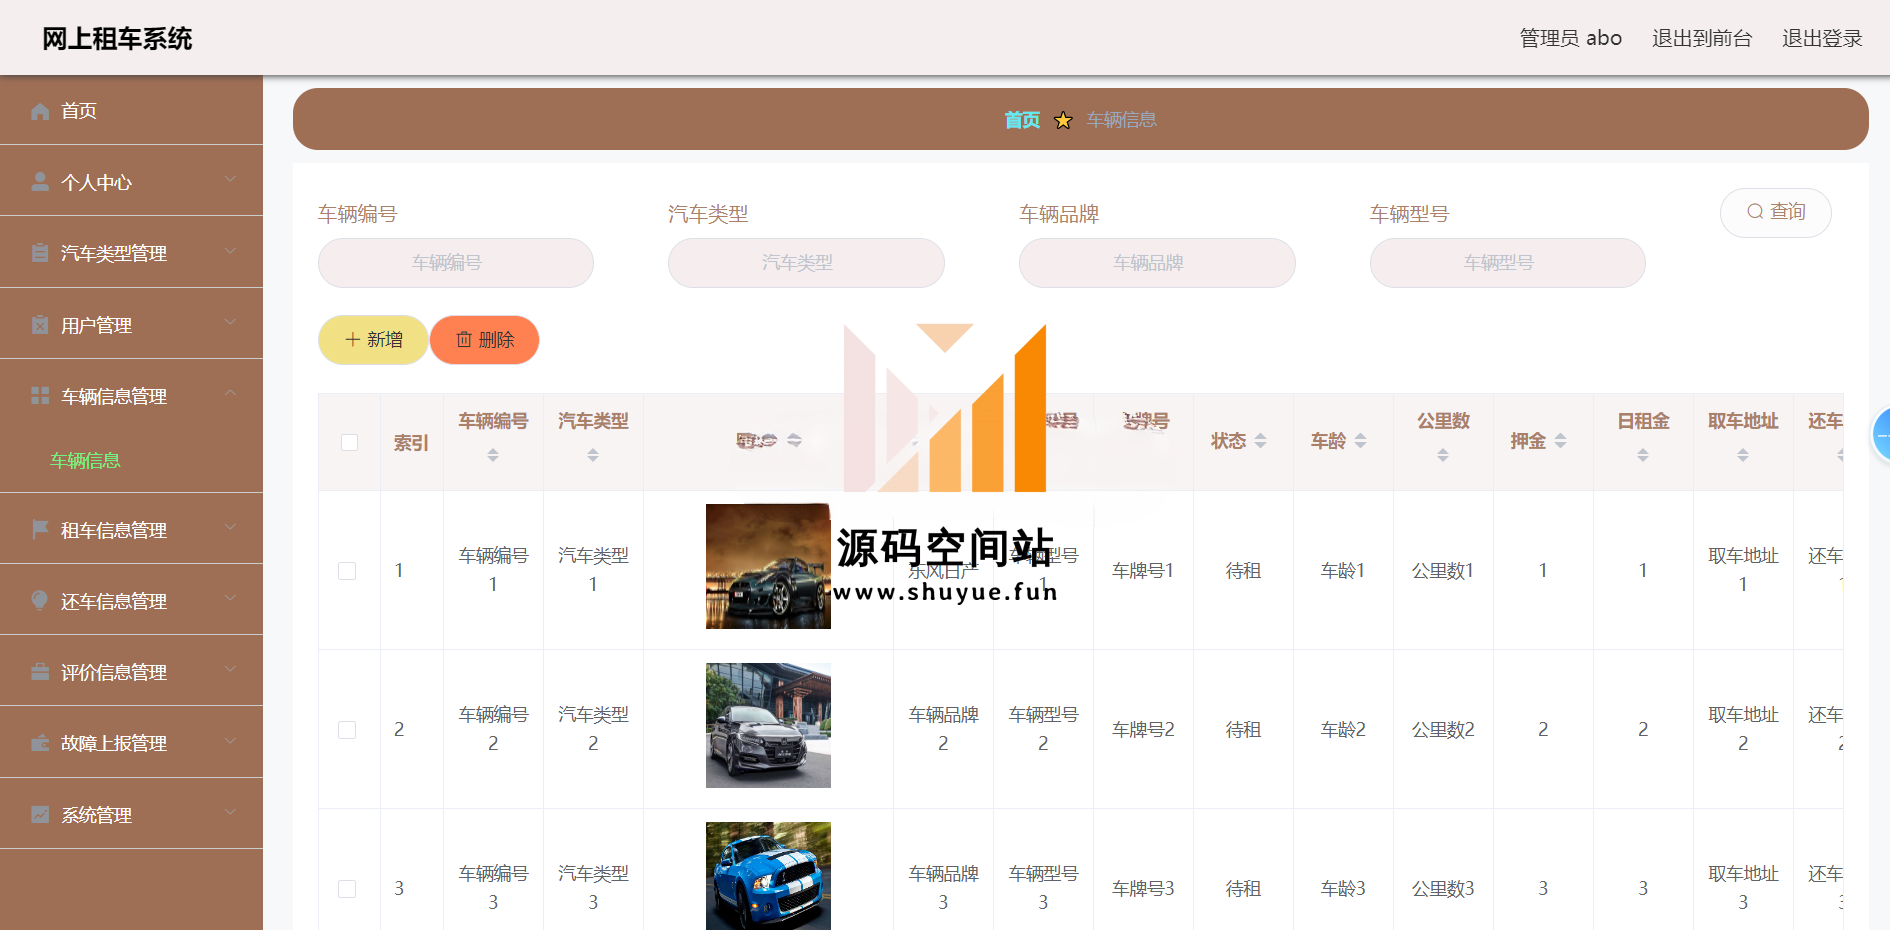Viewport: 1890px width, 930px height.
Task: Check the row 3 checkbox
Action: (x=347, y=889)
